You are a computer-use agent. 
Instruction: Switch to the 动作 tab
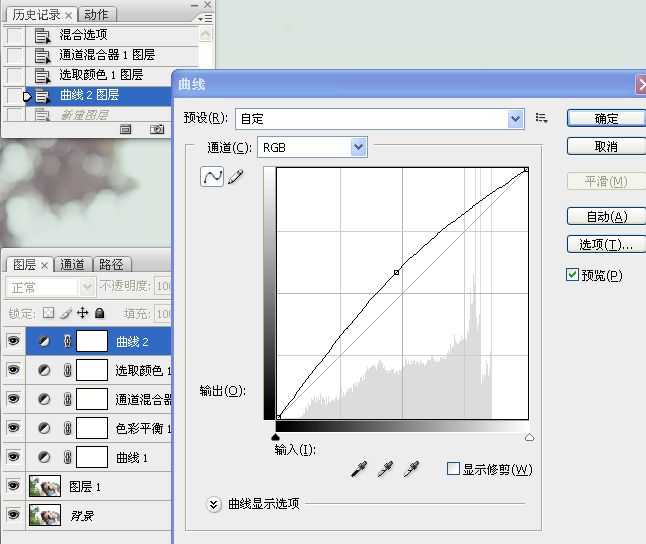point(96,15)
